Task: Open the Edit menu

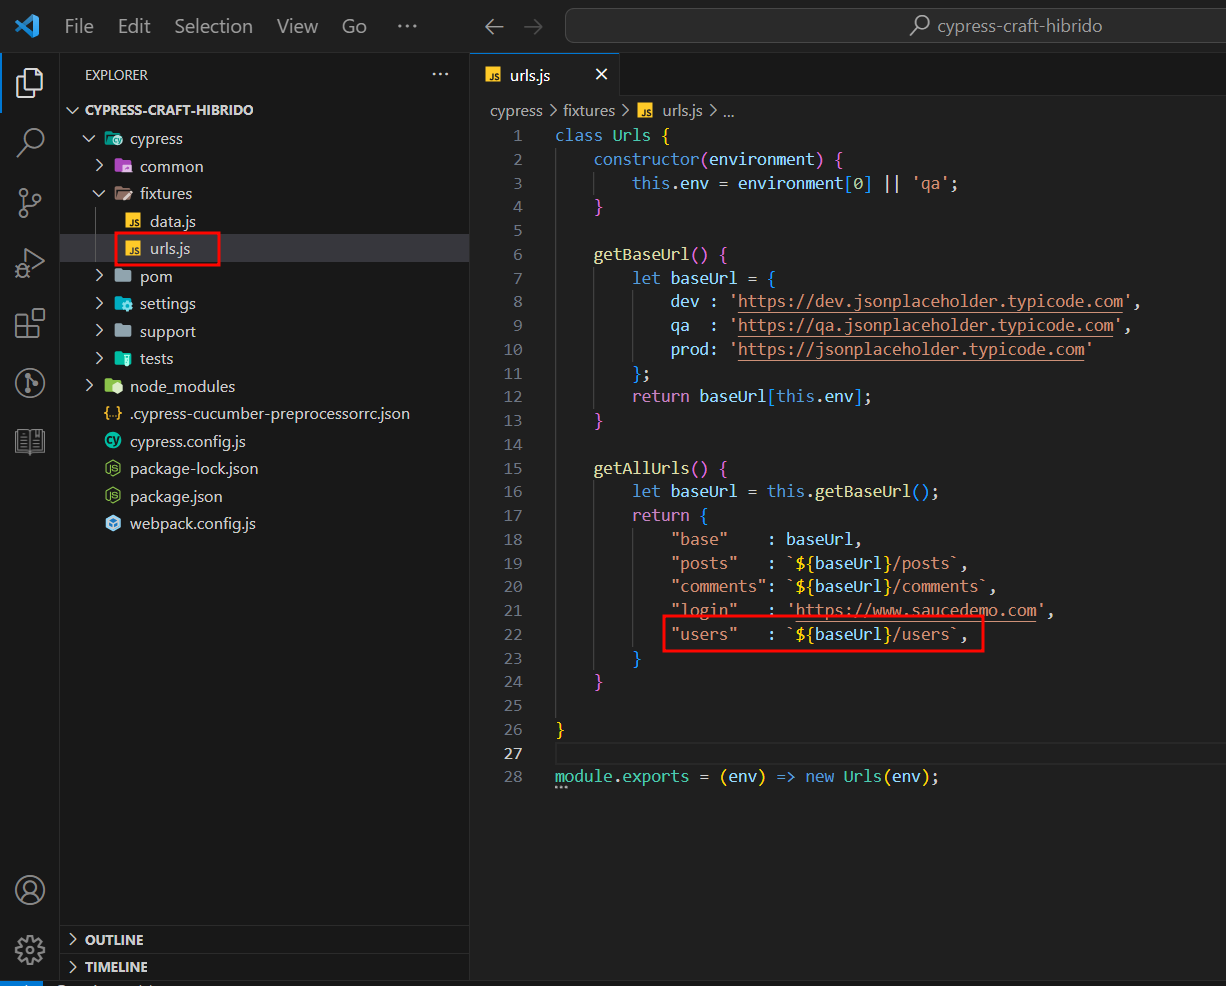Action: point(134,26)
